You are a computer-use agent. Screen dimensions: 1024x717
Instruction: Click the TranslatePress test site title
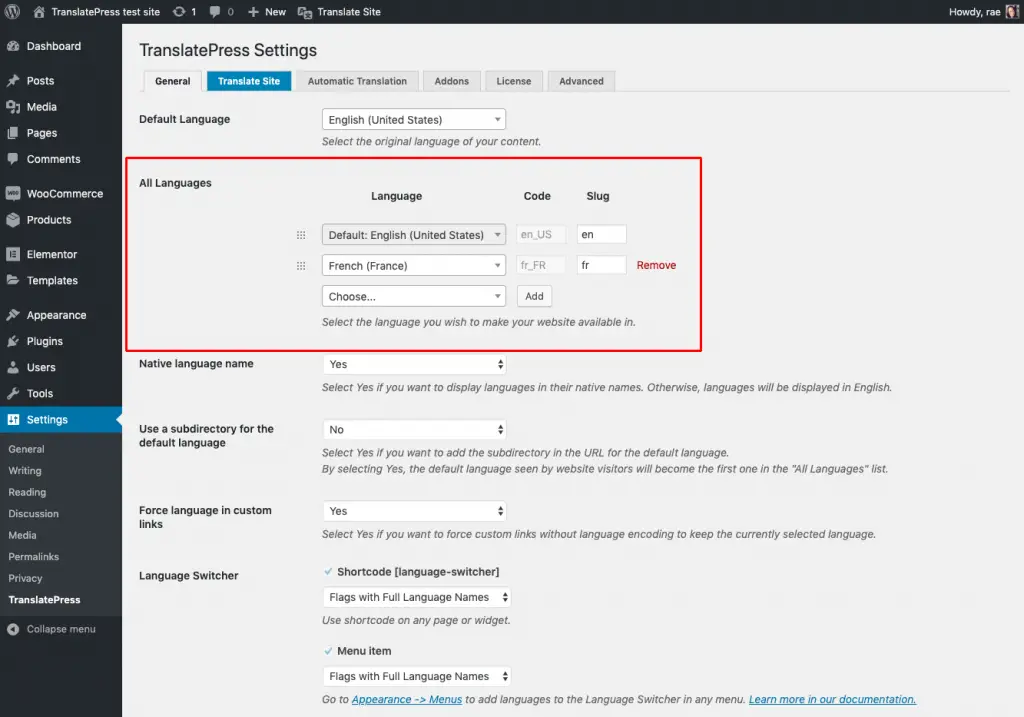click(x=106, y=12)
